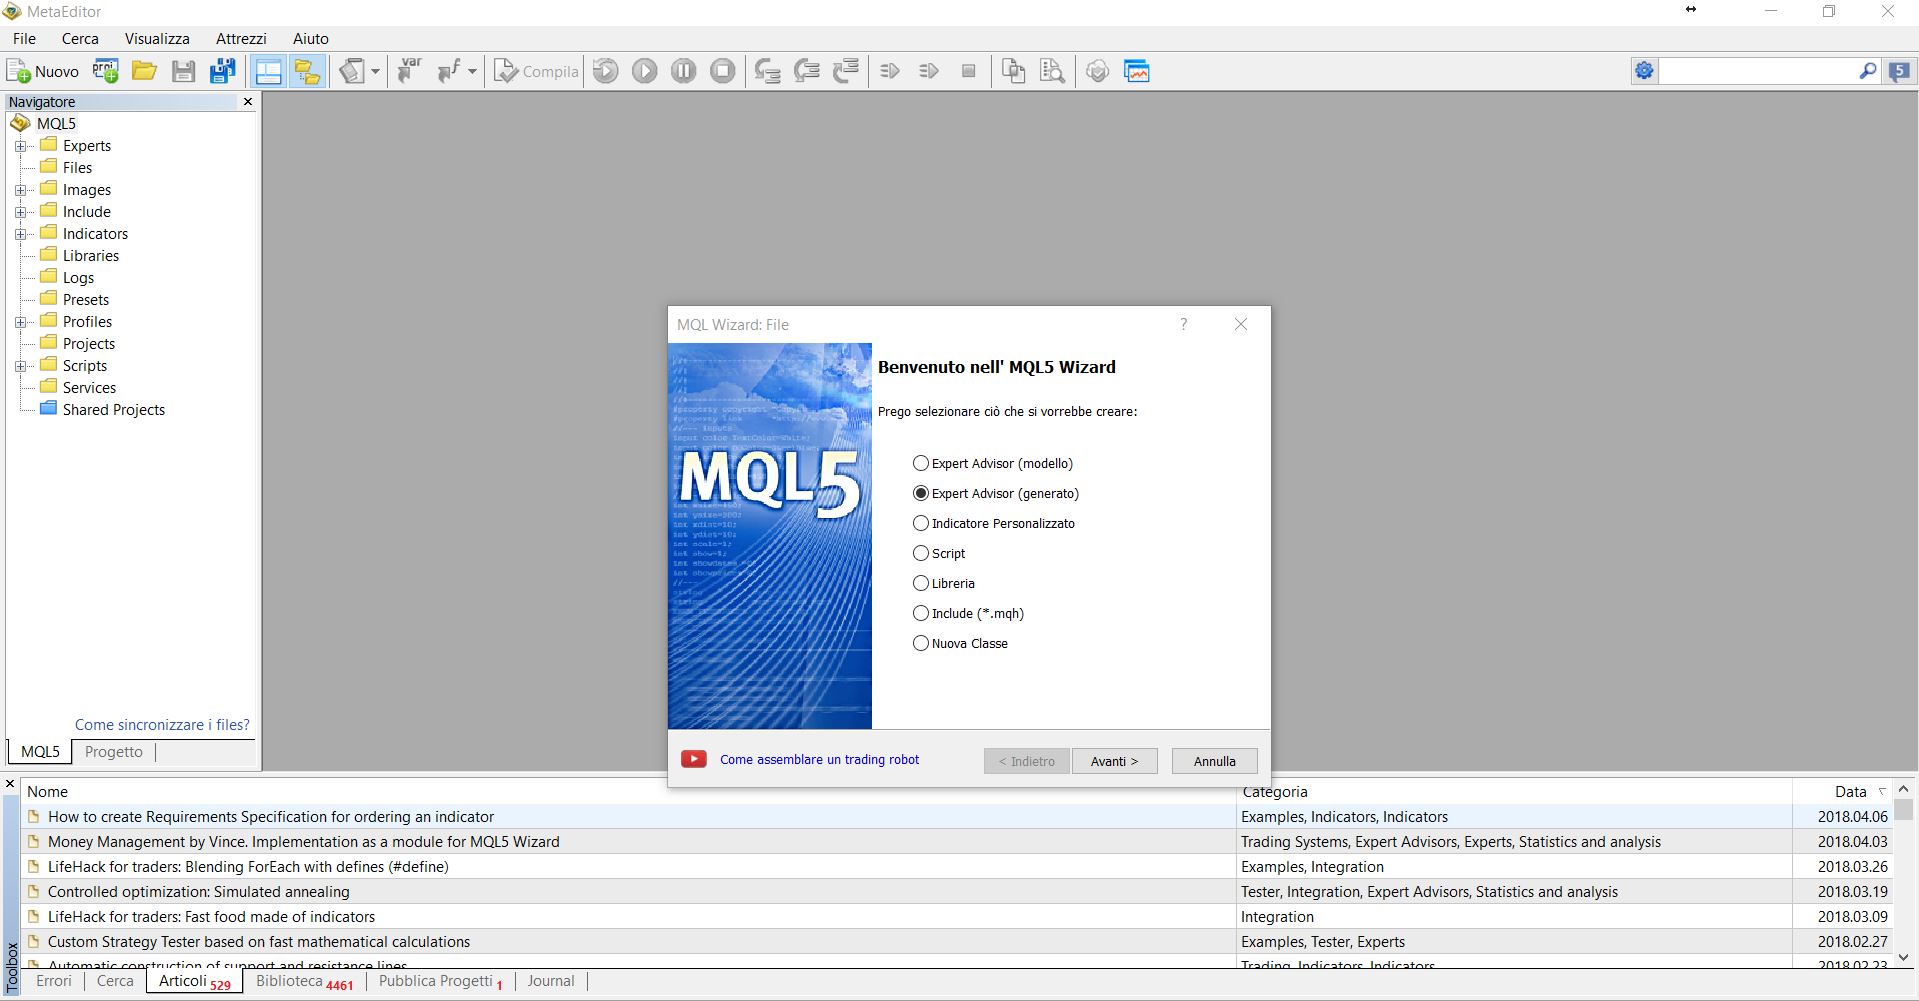
Task: Click the function list icon
Action: pos(449,71)
